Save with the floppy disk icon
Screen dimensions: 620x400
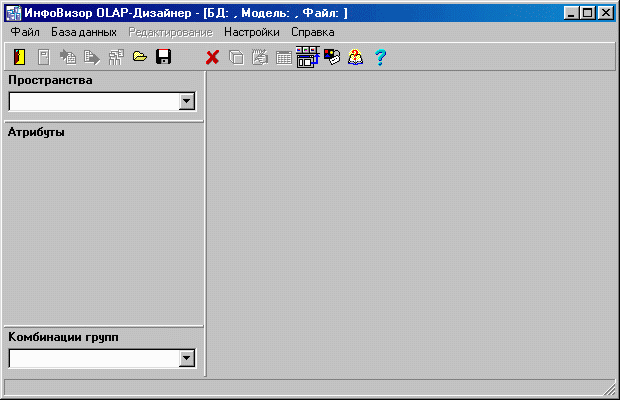click(x=164, y=57)
